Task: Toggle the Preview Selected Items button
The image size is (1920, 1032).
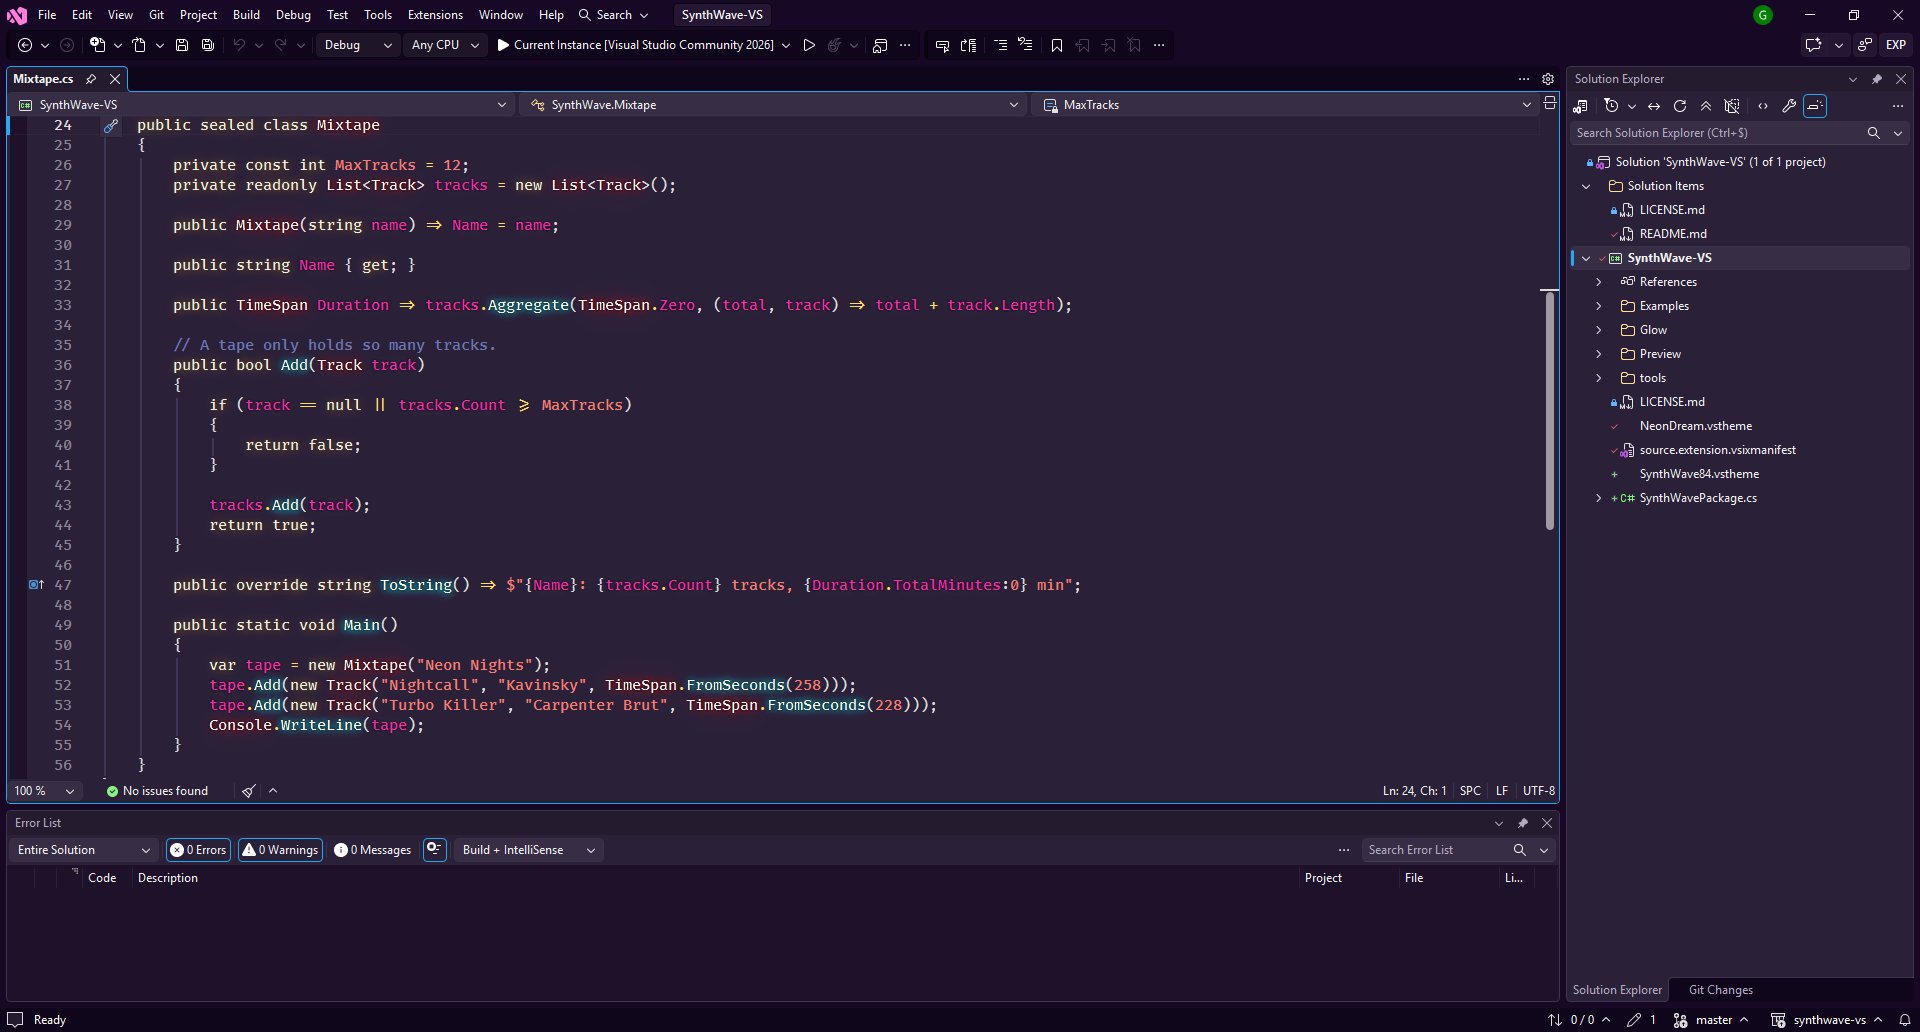Action: point(1815,106)
